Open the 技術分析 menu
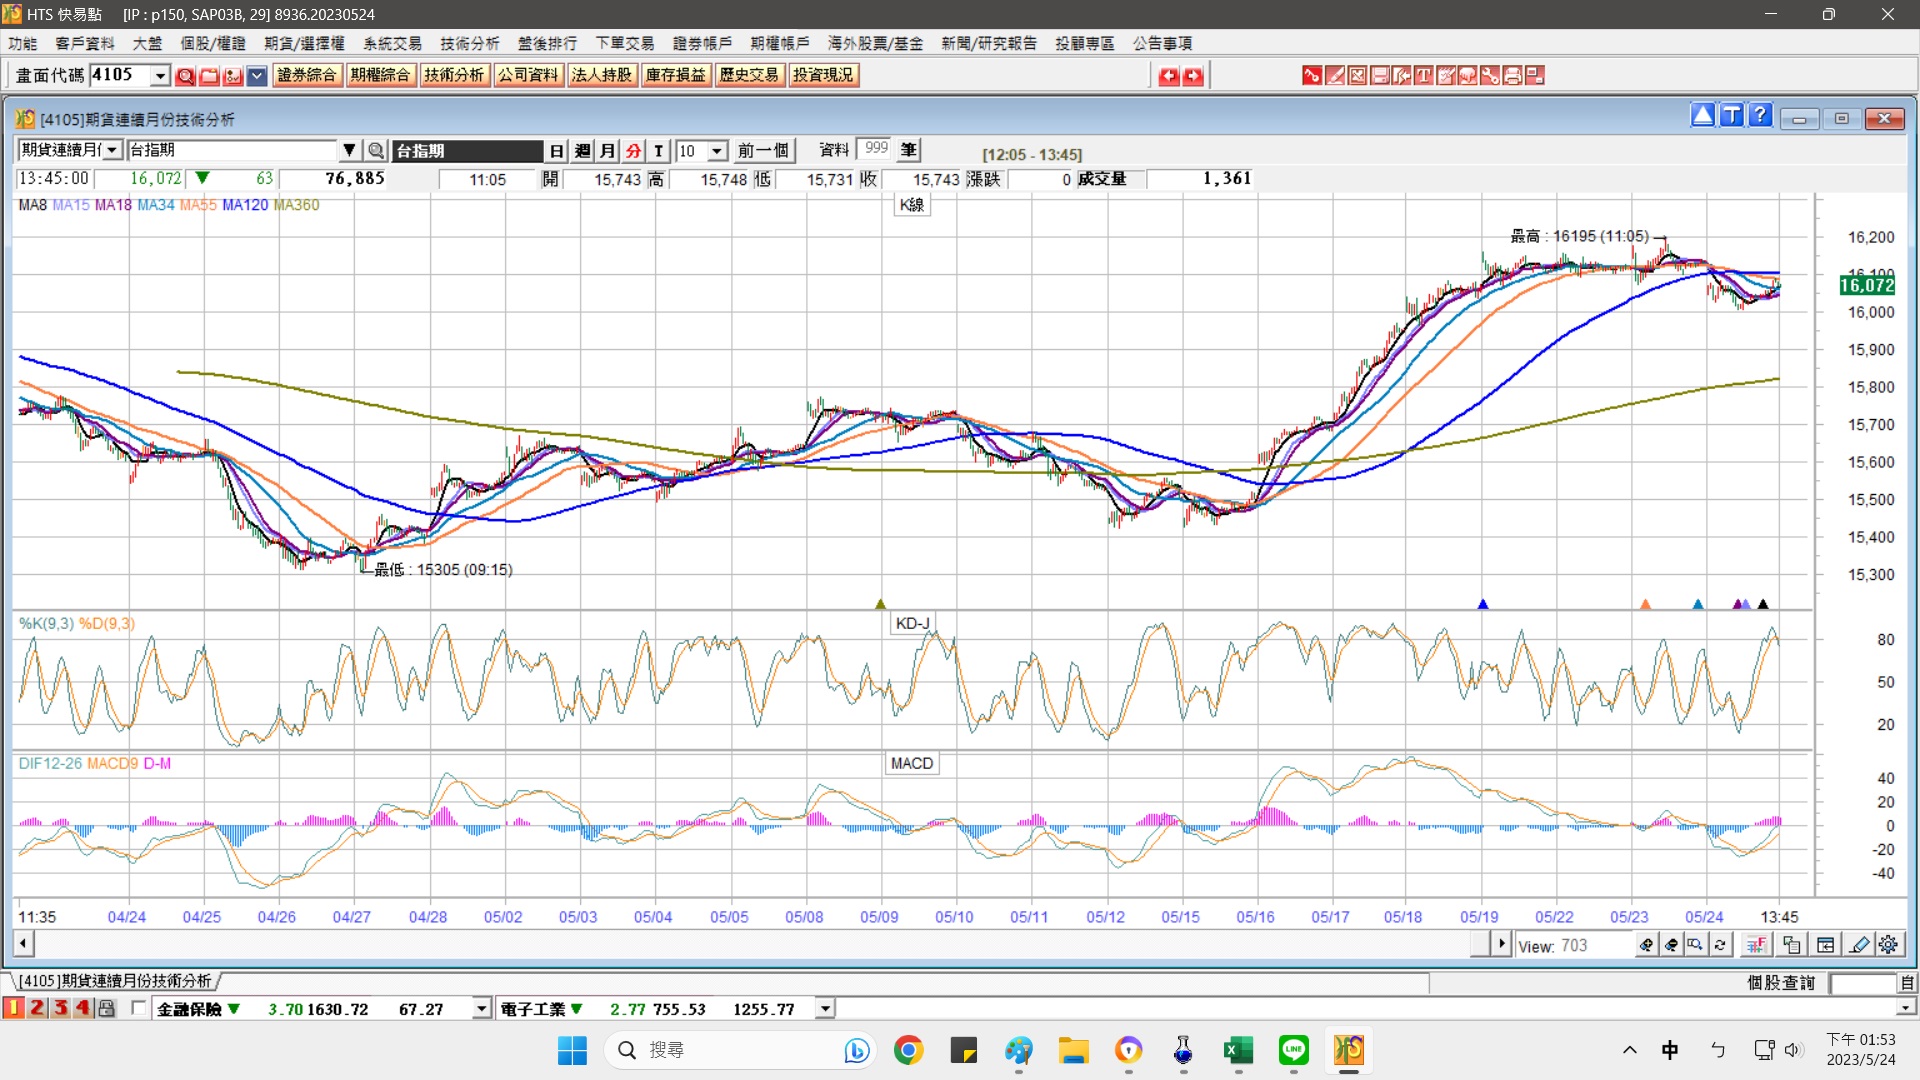 pyautogui.click(x=469, y=43)
